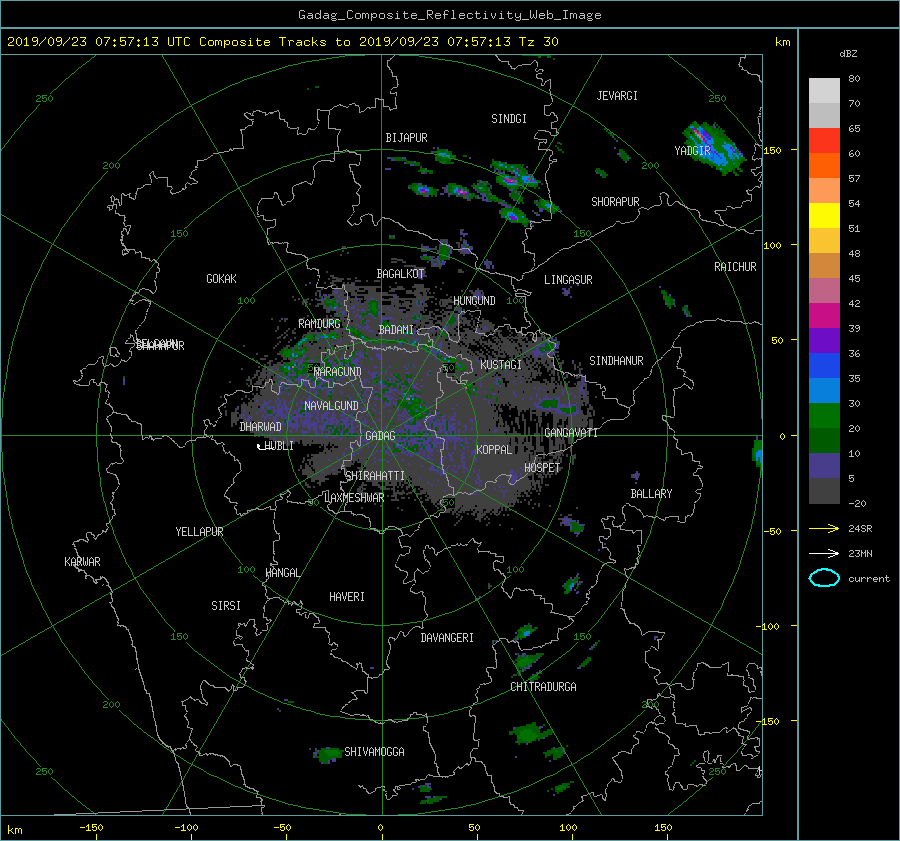Click the SHORAPUR city label
Image resolution: width=900 pixels, height=841 pixels.
pos(615,202)
